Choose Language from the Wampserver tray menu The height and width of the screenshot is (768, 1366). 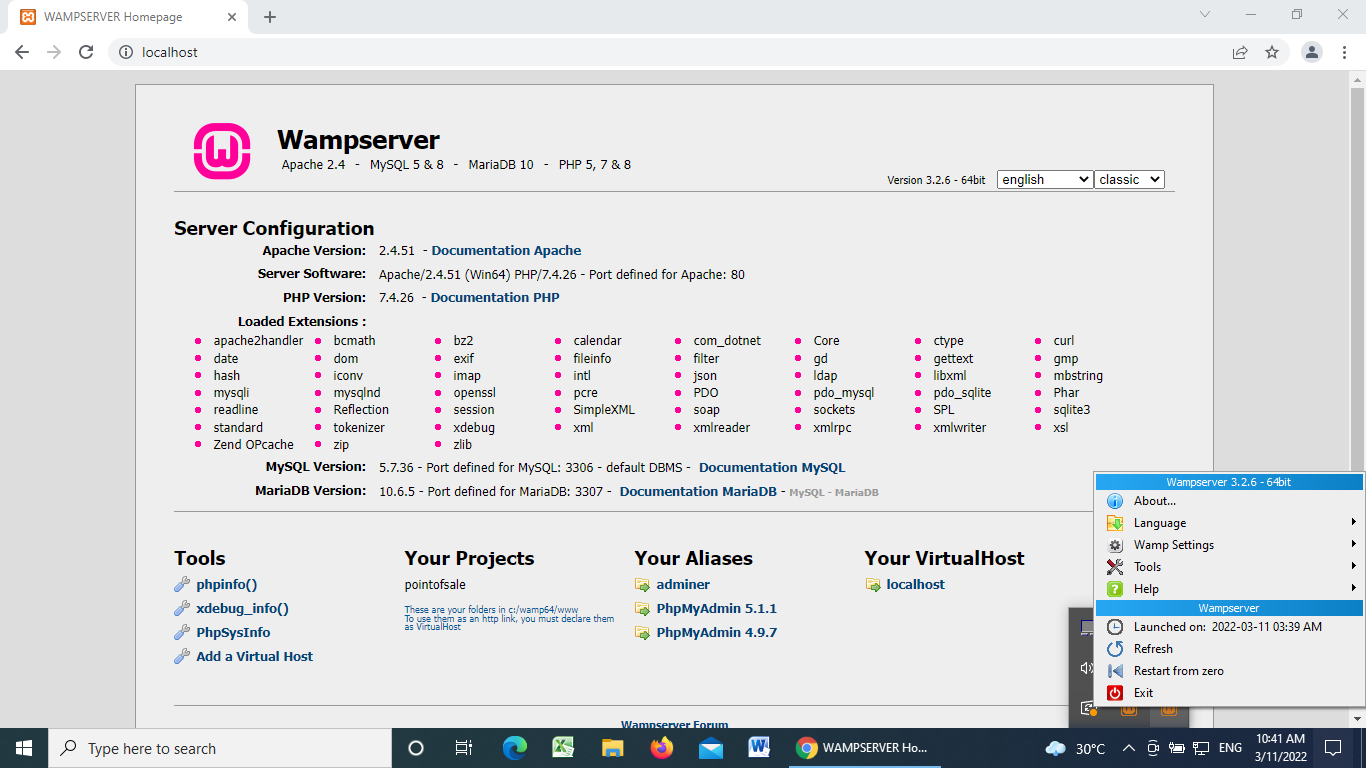[1230, 523]
